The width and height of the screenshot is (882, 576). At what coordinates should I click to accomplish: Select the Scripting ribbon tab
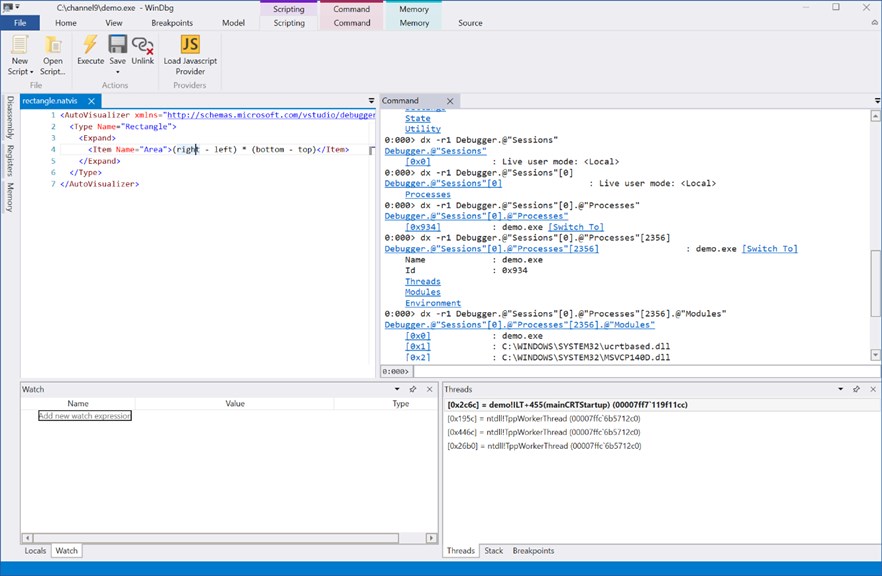point(289,23)
